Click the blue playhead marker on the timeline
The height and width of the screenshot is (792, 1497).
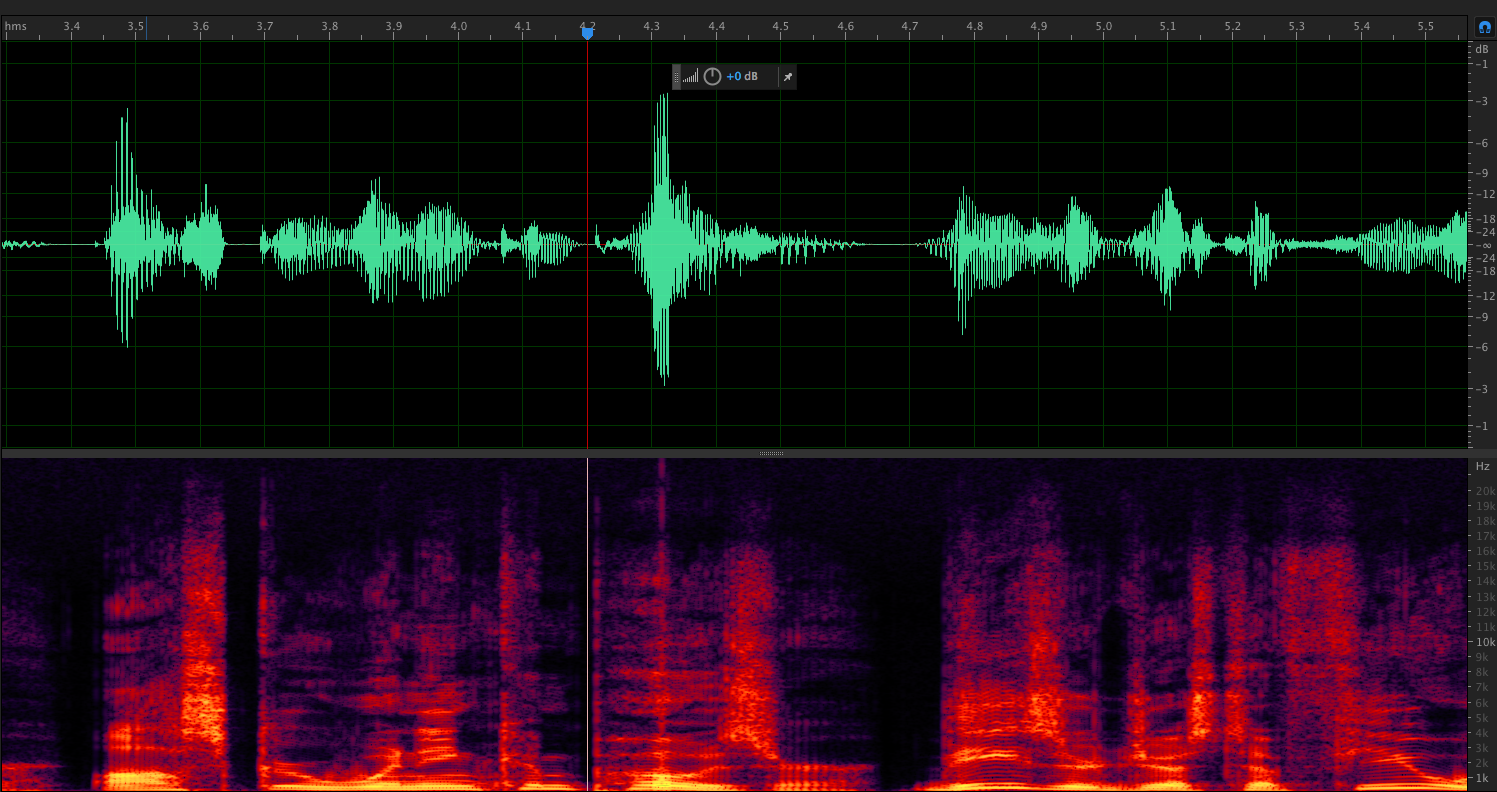[588, 33]
